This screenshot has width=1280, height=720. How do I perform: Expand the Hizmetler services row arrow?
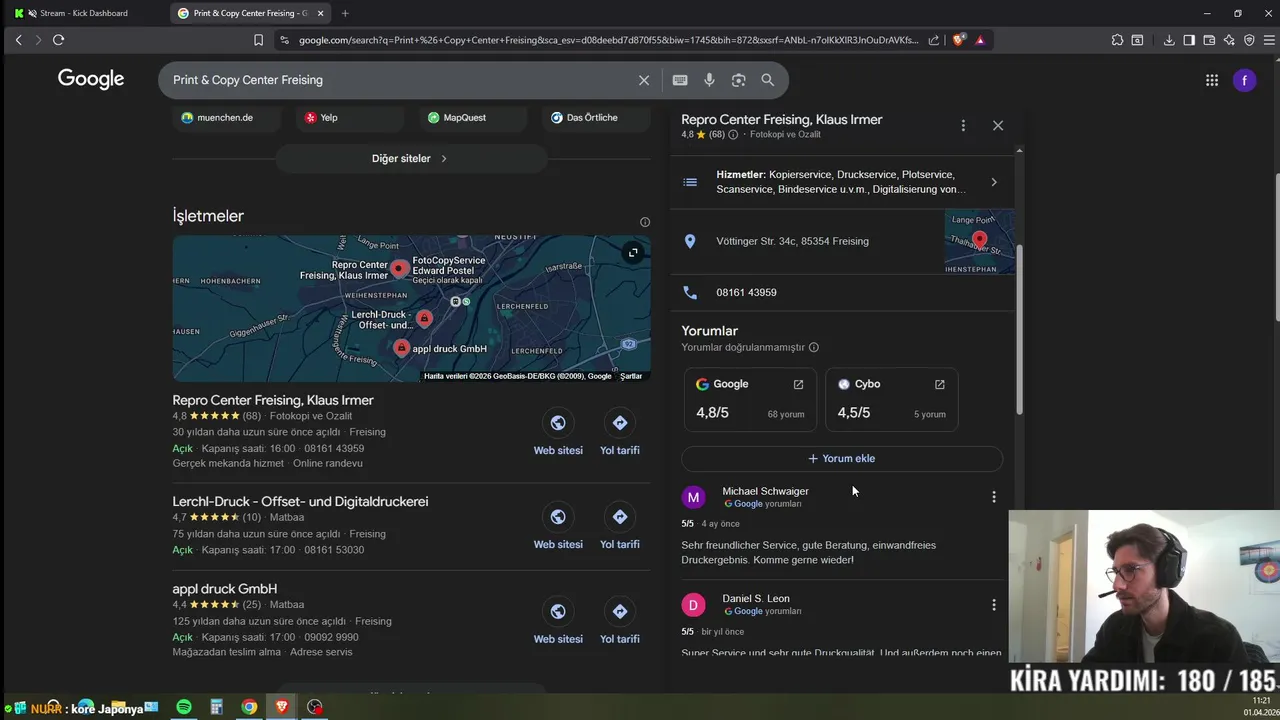[994, 182]
